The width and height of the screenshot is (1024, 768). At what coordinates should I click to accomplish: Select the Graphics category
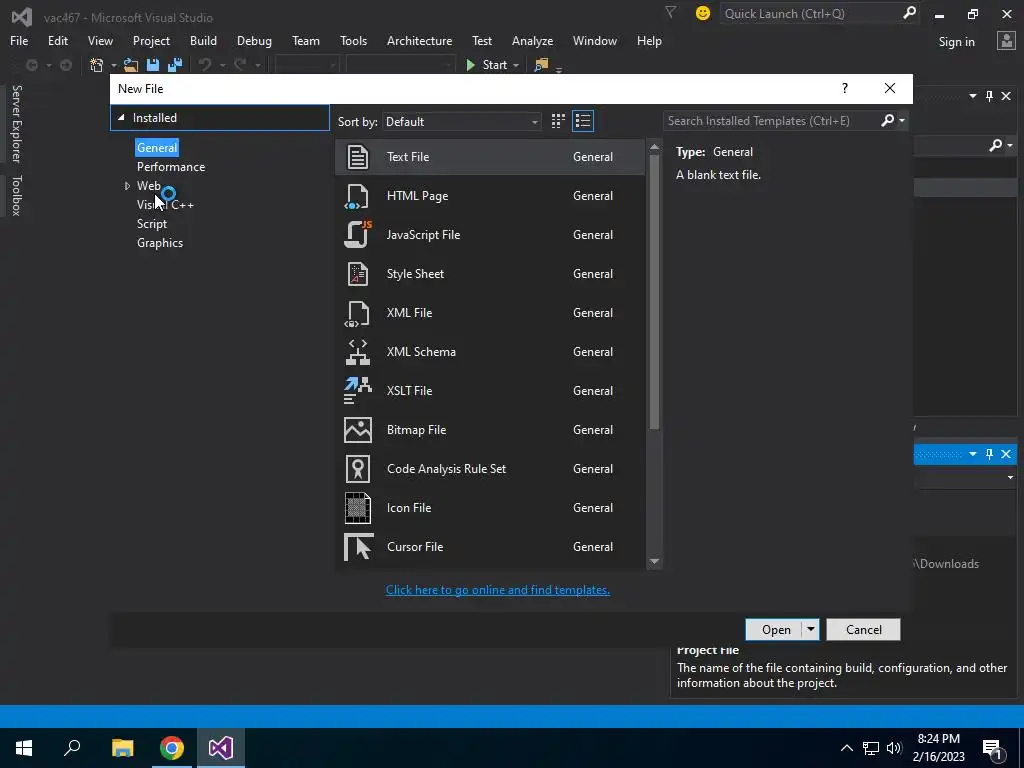point(159,242)
